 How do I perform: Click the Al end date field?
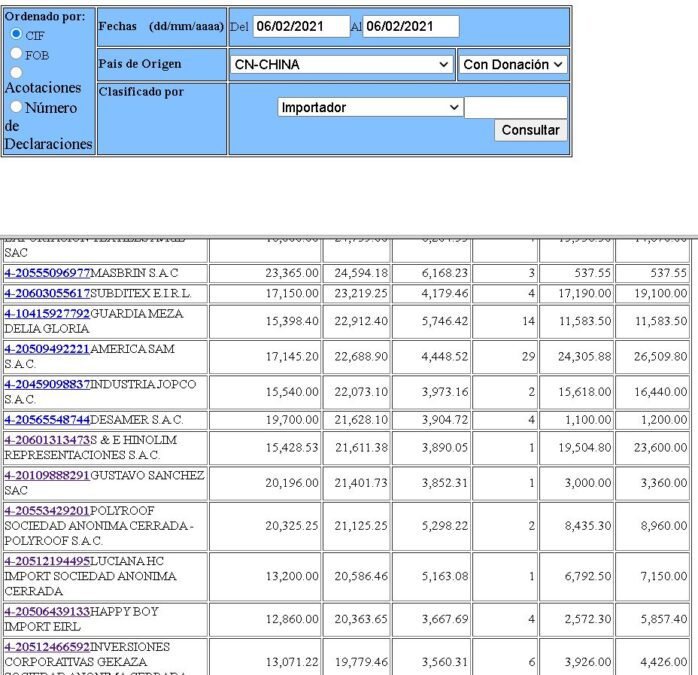[411, 26]
